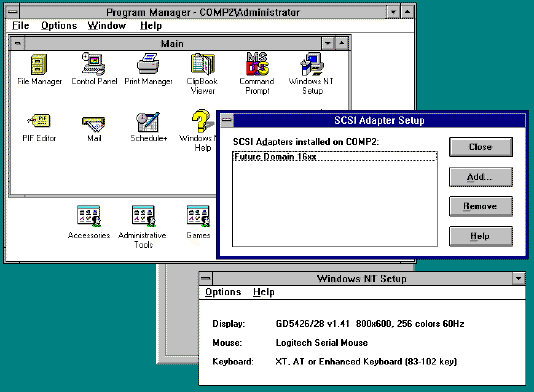Click the XT, AT or Enhanced Keyboard value

[x=366, y=362]
